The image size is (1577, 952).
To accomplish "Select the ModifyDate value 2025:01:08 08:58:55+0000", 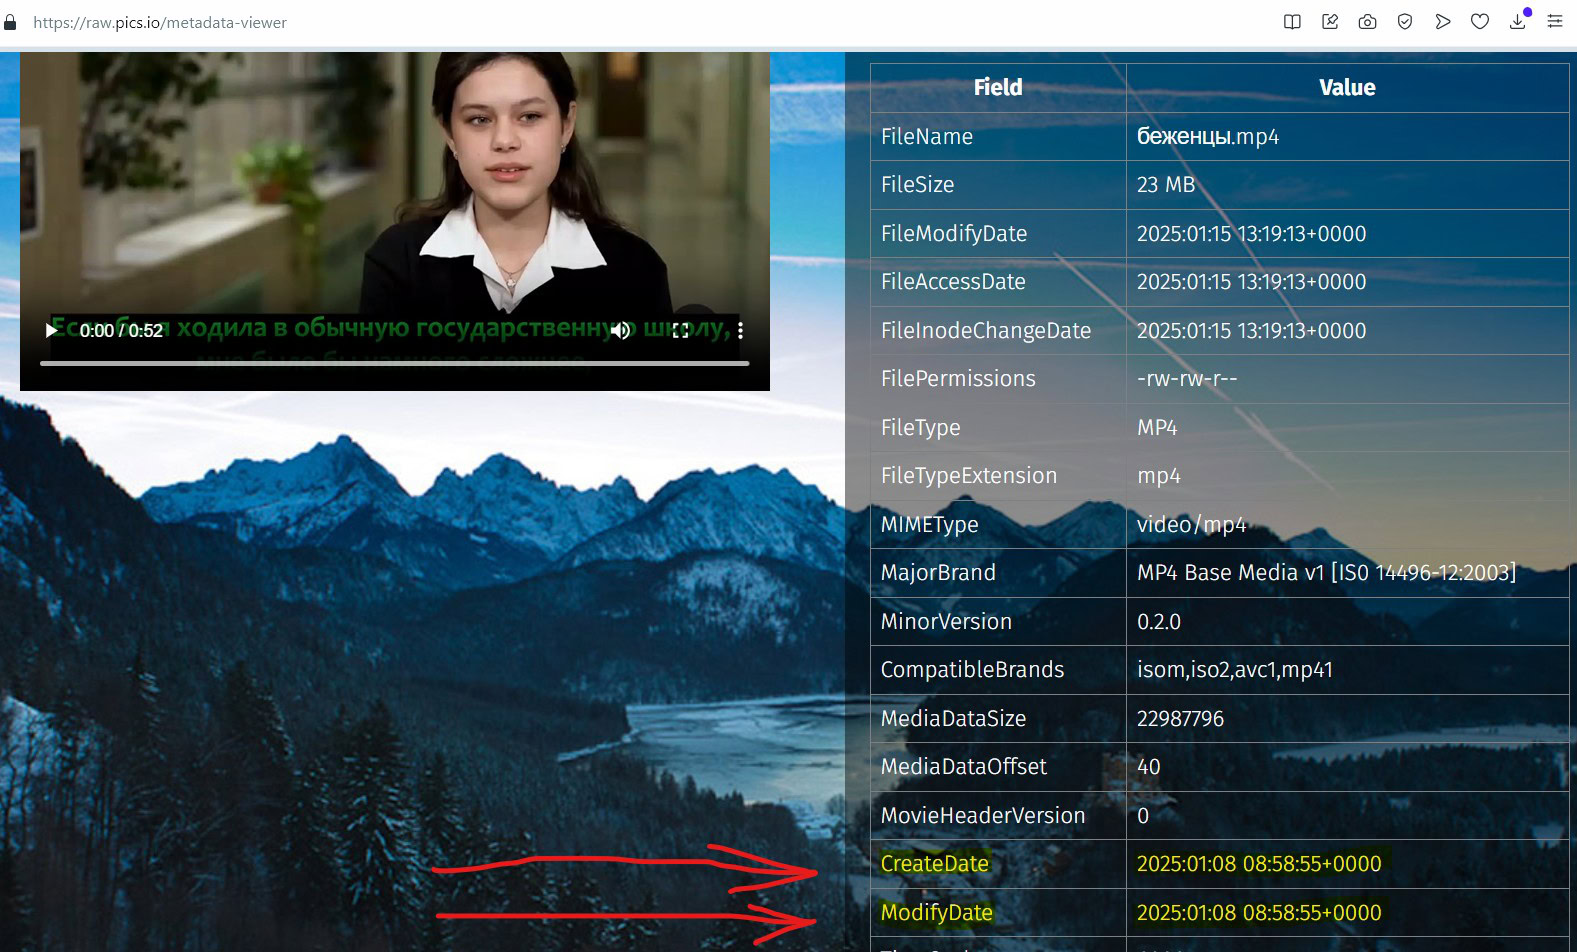I will pyautogui.click(x=1259, y=913).
